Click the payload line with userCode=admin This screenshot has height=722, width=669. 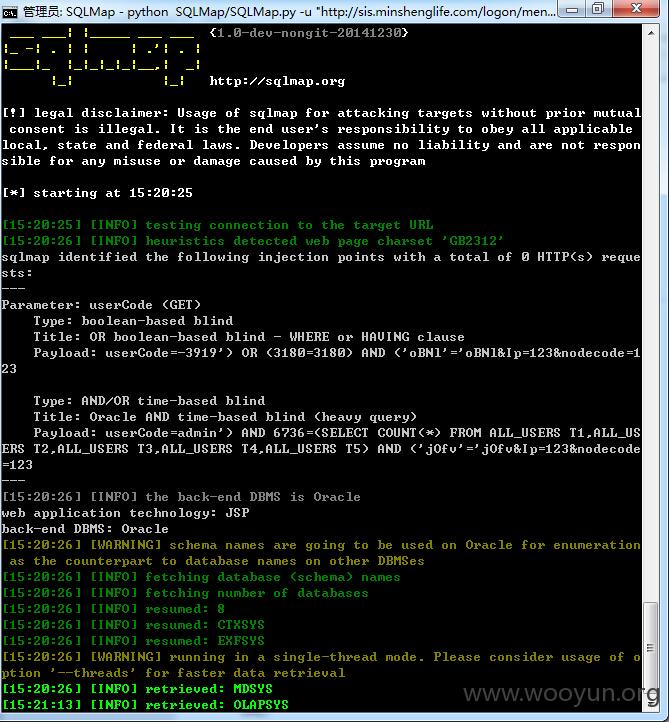[321, 449]
